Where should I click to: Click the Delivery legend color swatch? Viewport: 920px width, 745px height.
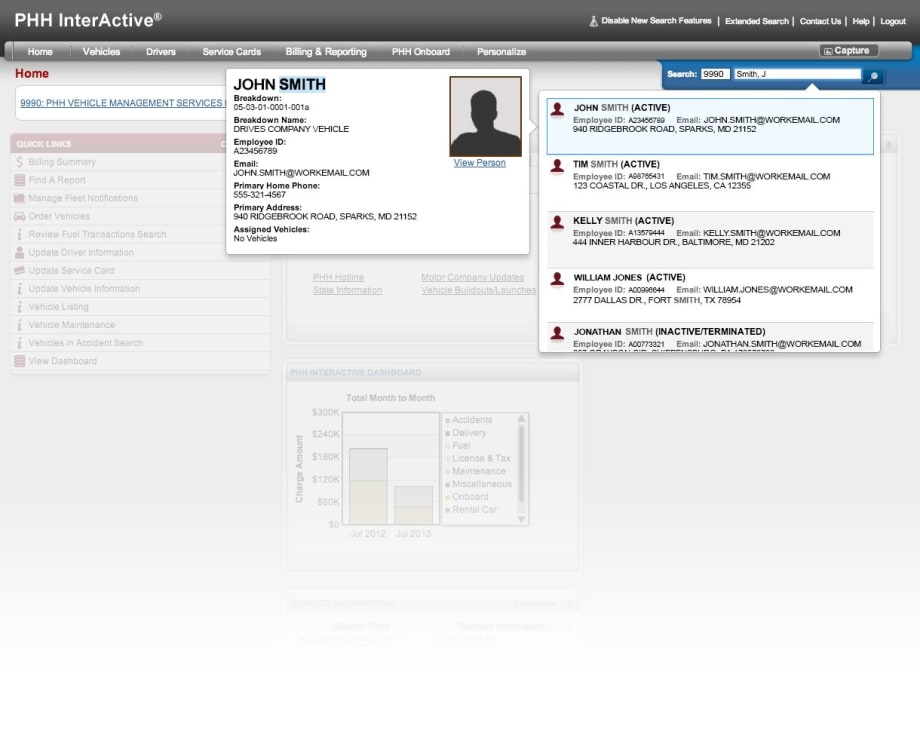(x=448, y=434)
